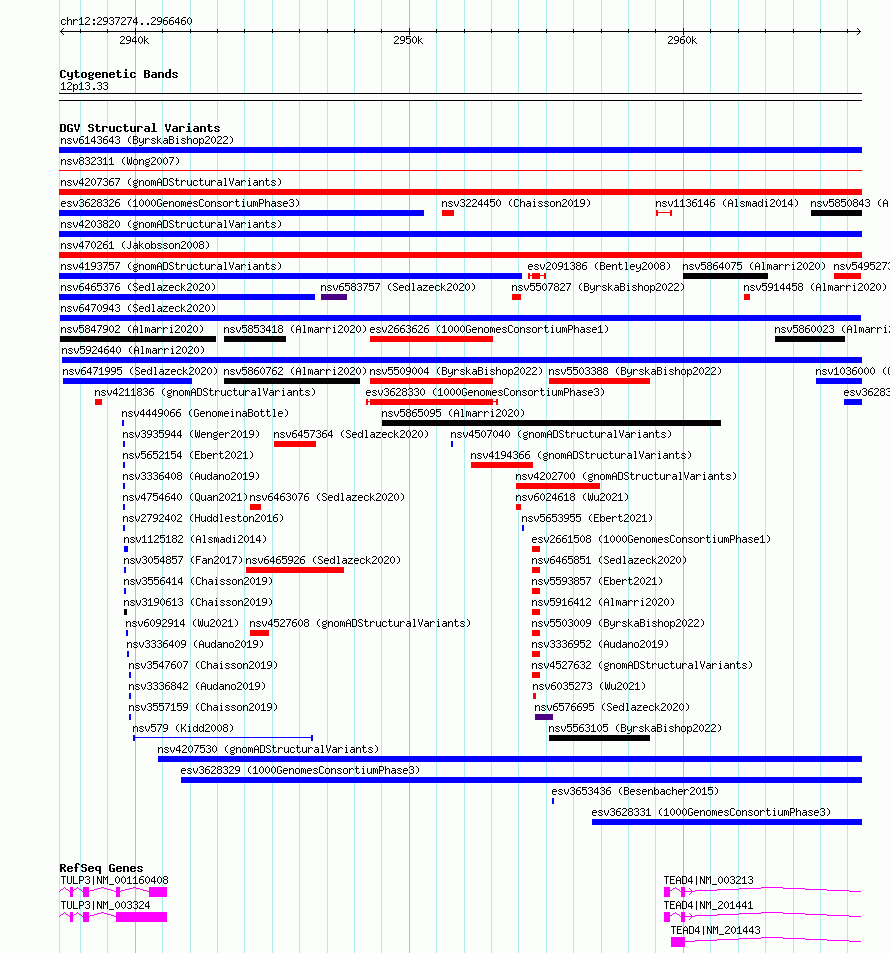Image resolution: width=890 pixels, height=953 pixels.
Task: Select the purple bar under nsv6583757
Action: pos(334,297)
